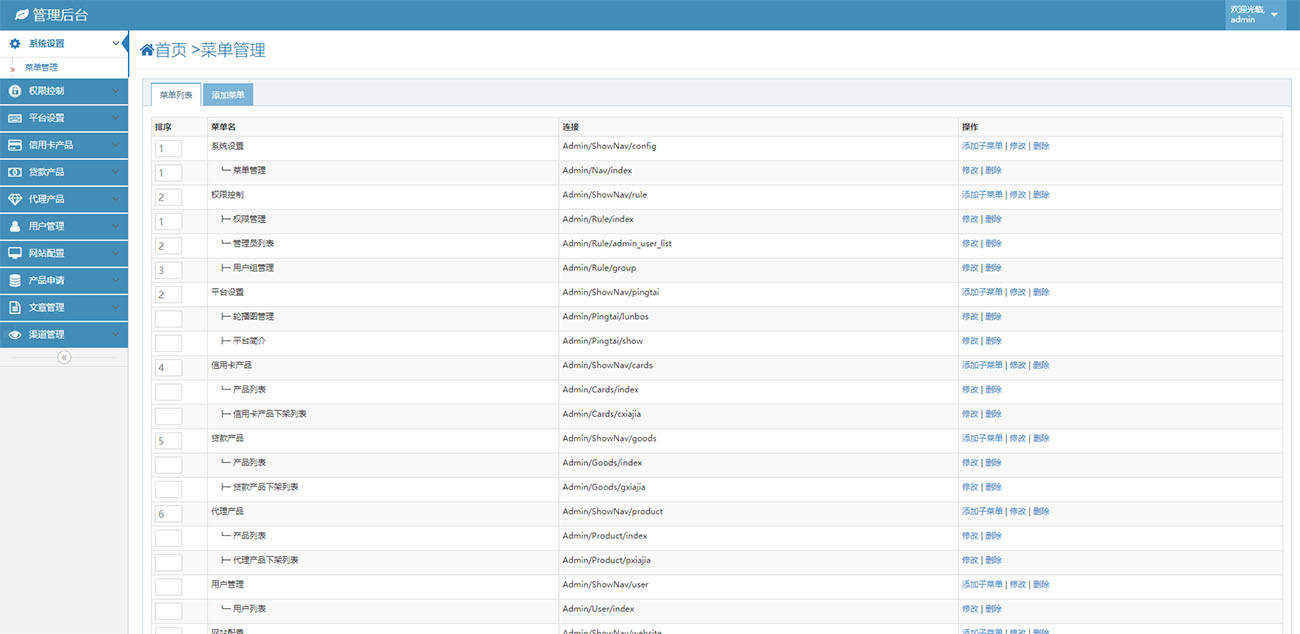Switch to the 菜单列表 tab
The width and height of the screenshot is (1300, 634).
point(176,94)
